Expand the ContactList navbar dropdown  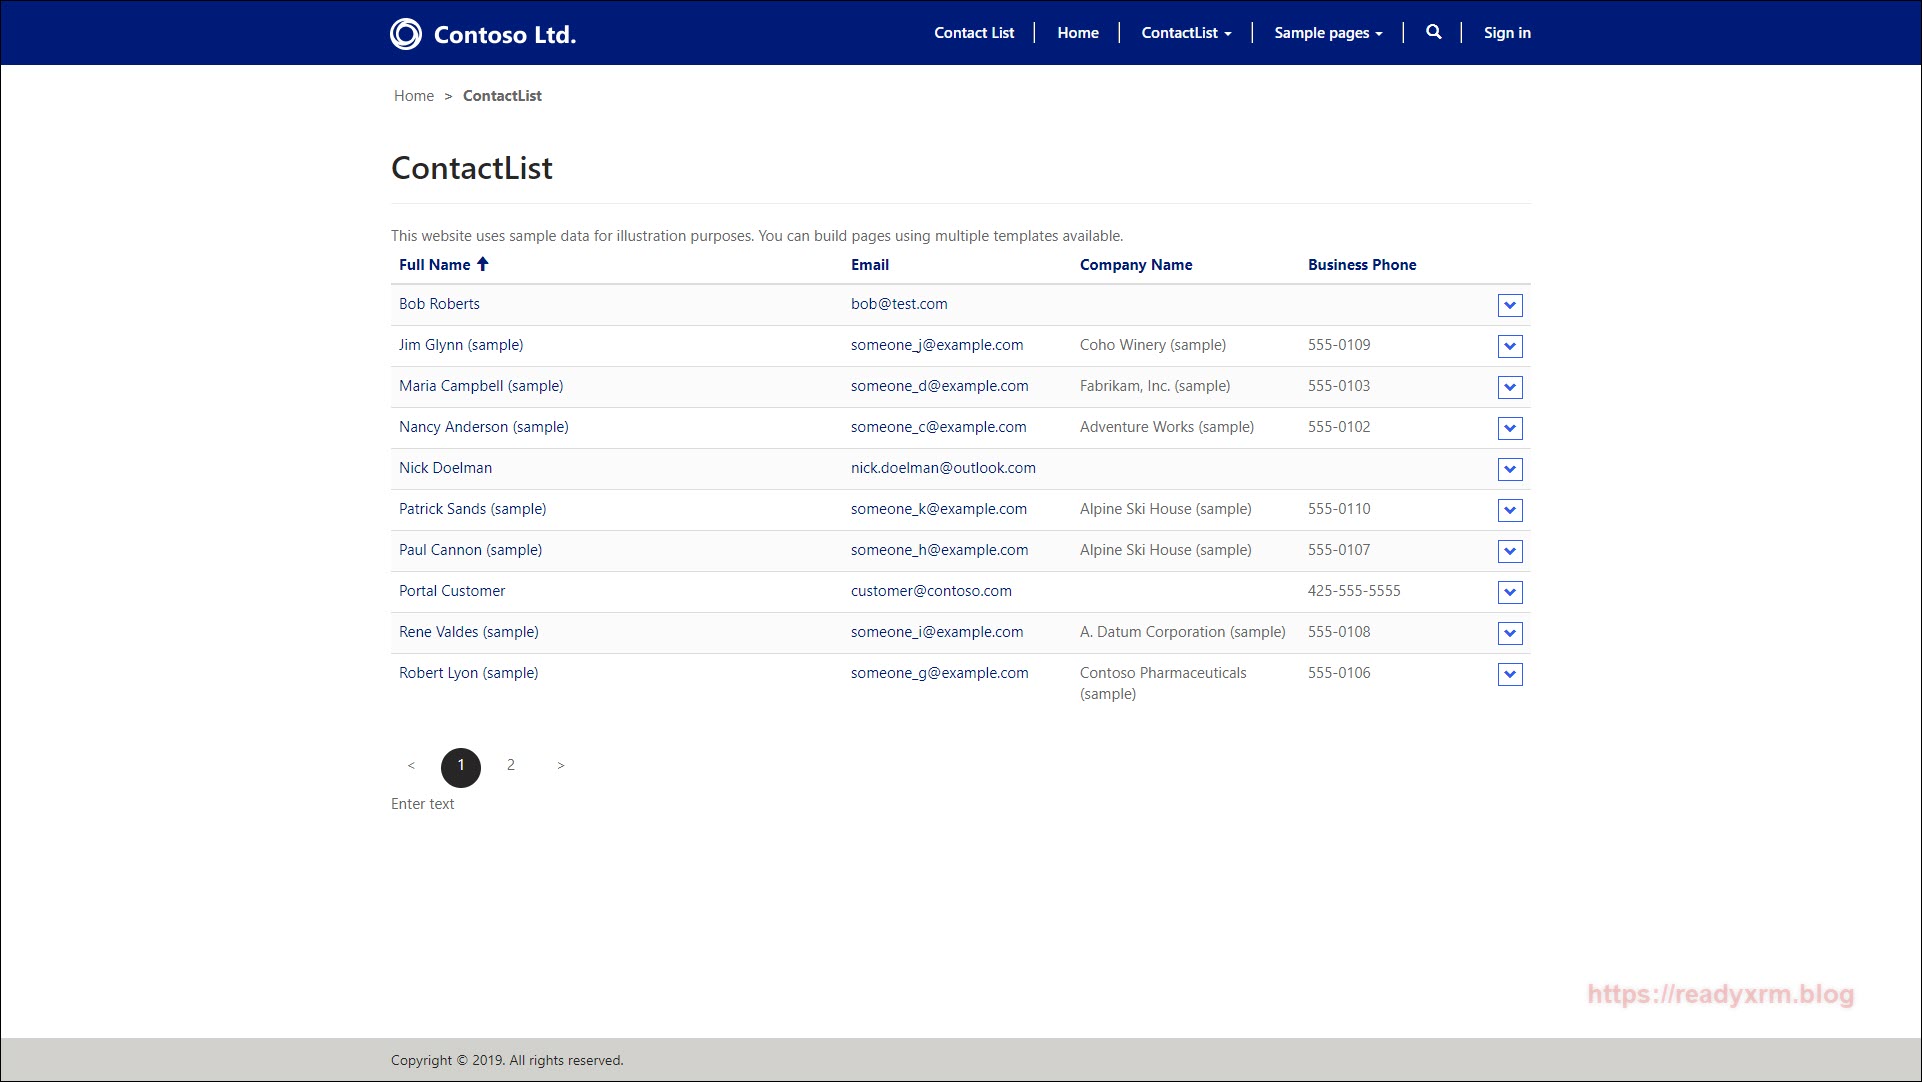pyautogui.click(x=1186, y=33)
